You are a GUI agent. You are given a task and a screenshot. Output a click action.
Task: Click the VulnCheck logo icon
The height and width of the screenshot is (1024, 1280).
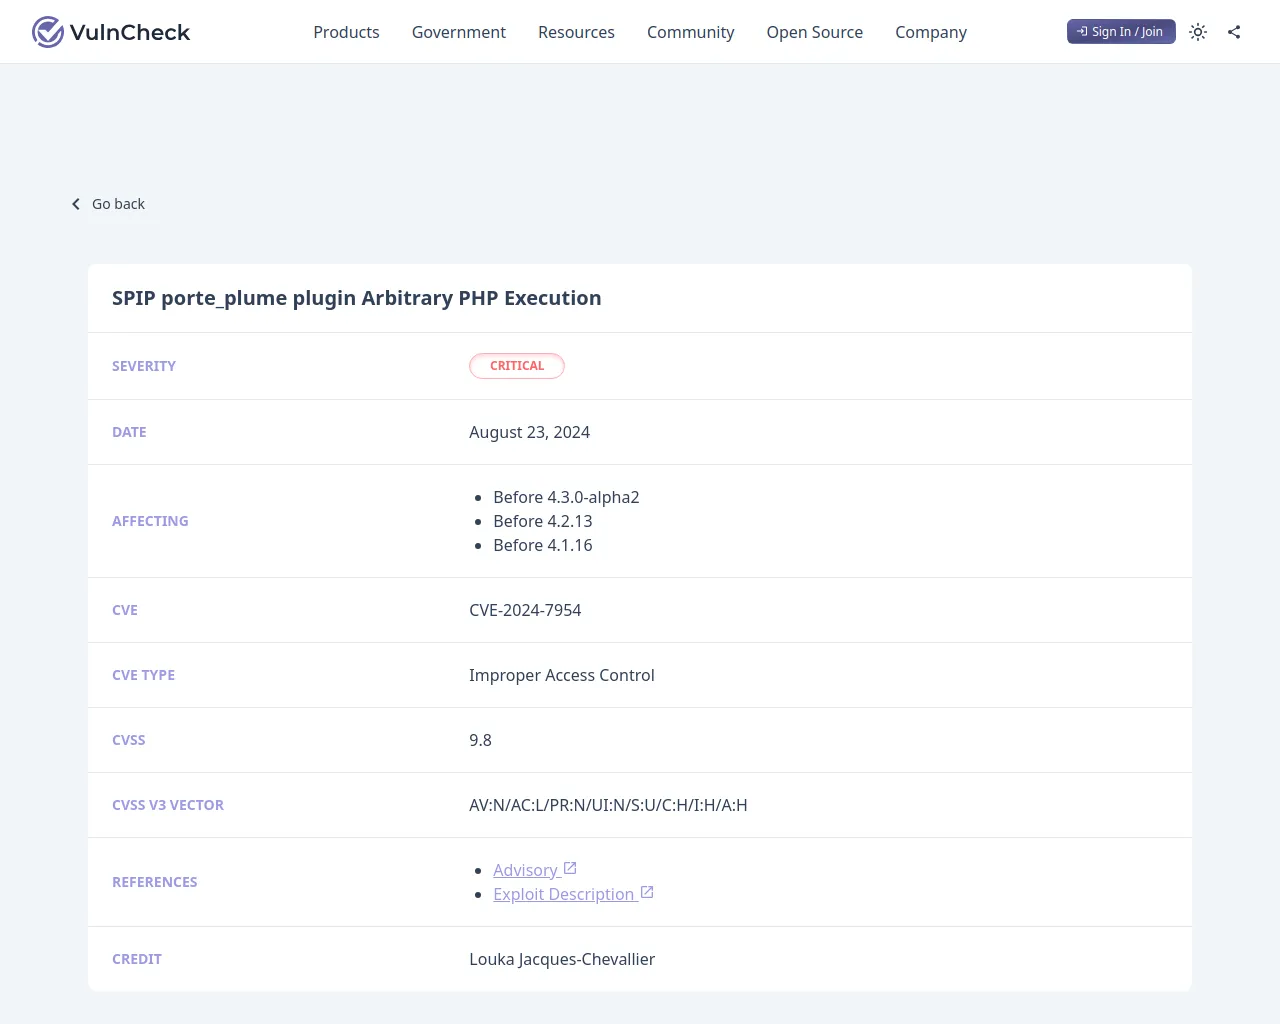(47, 32)
